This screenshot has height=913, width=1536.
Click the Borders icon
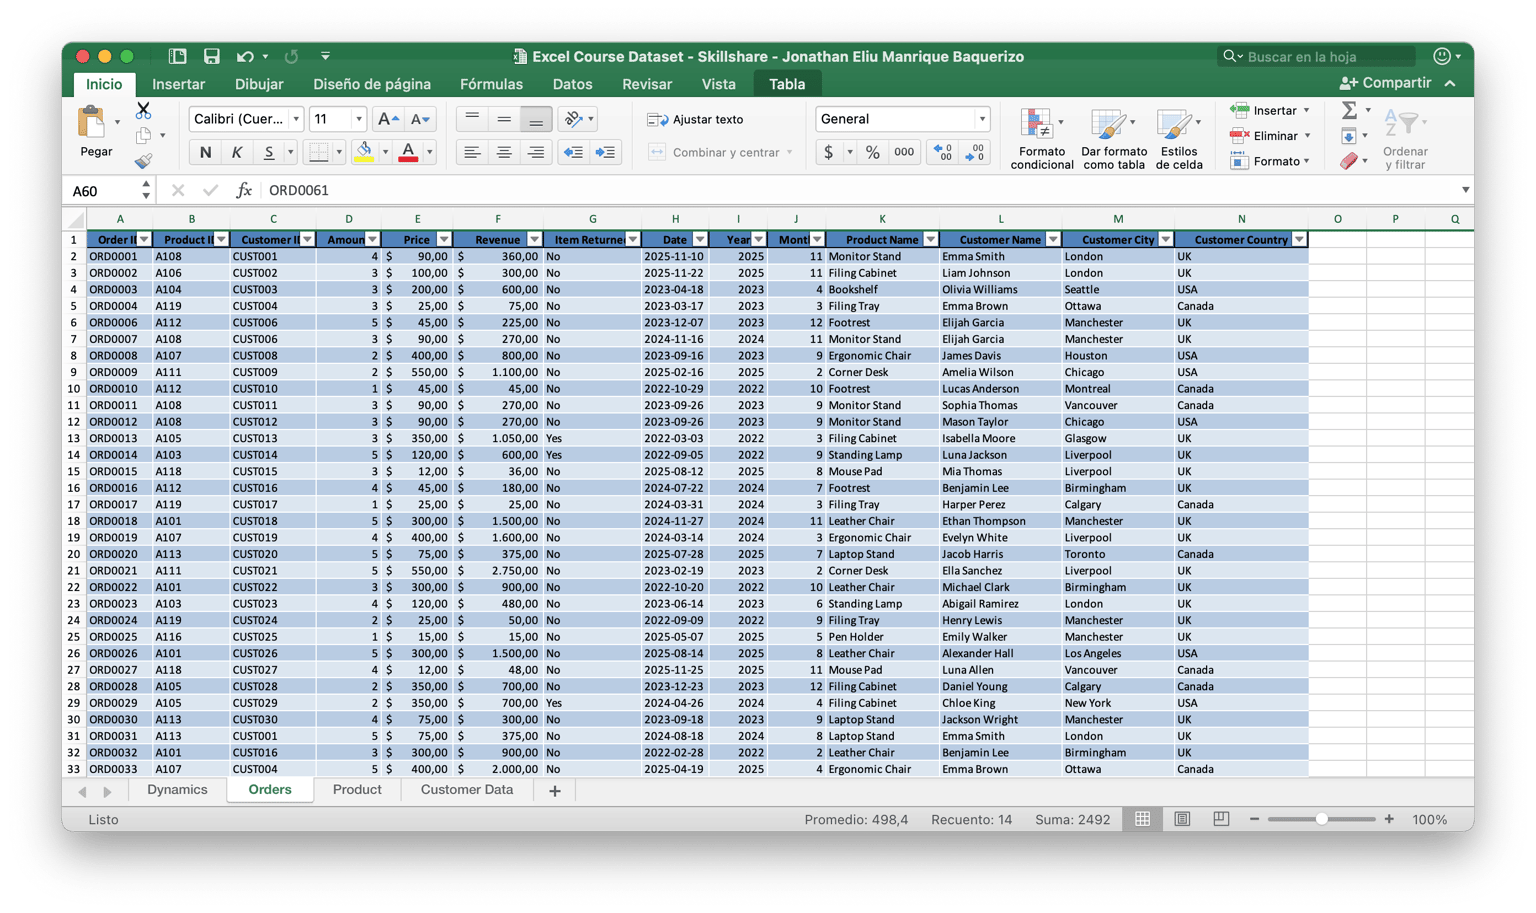click(x=319, y=152)
